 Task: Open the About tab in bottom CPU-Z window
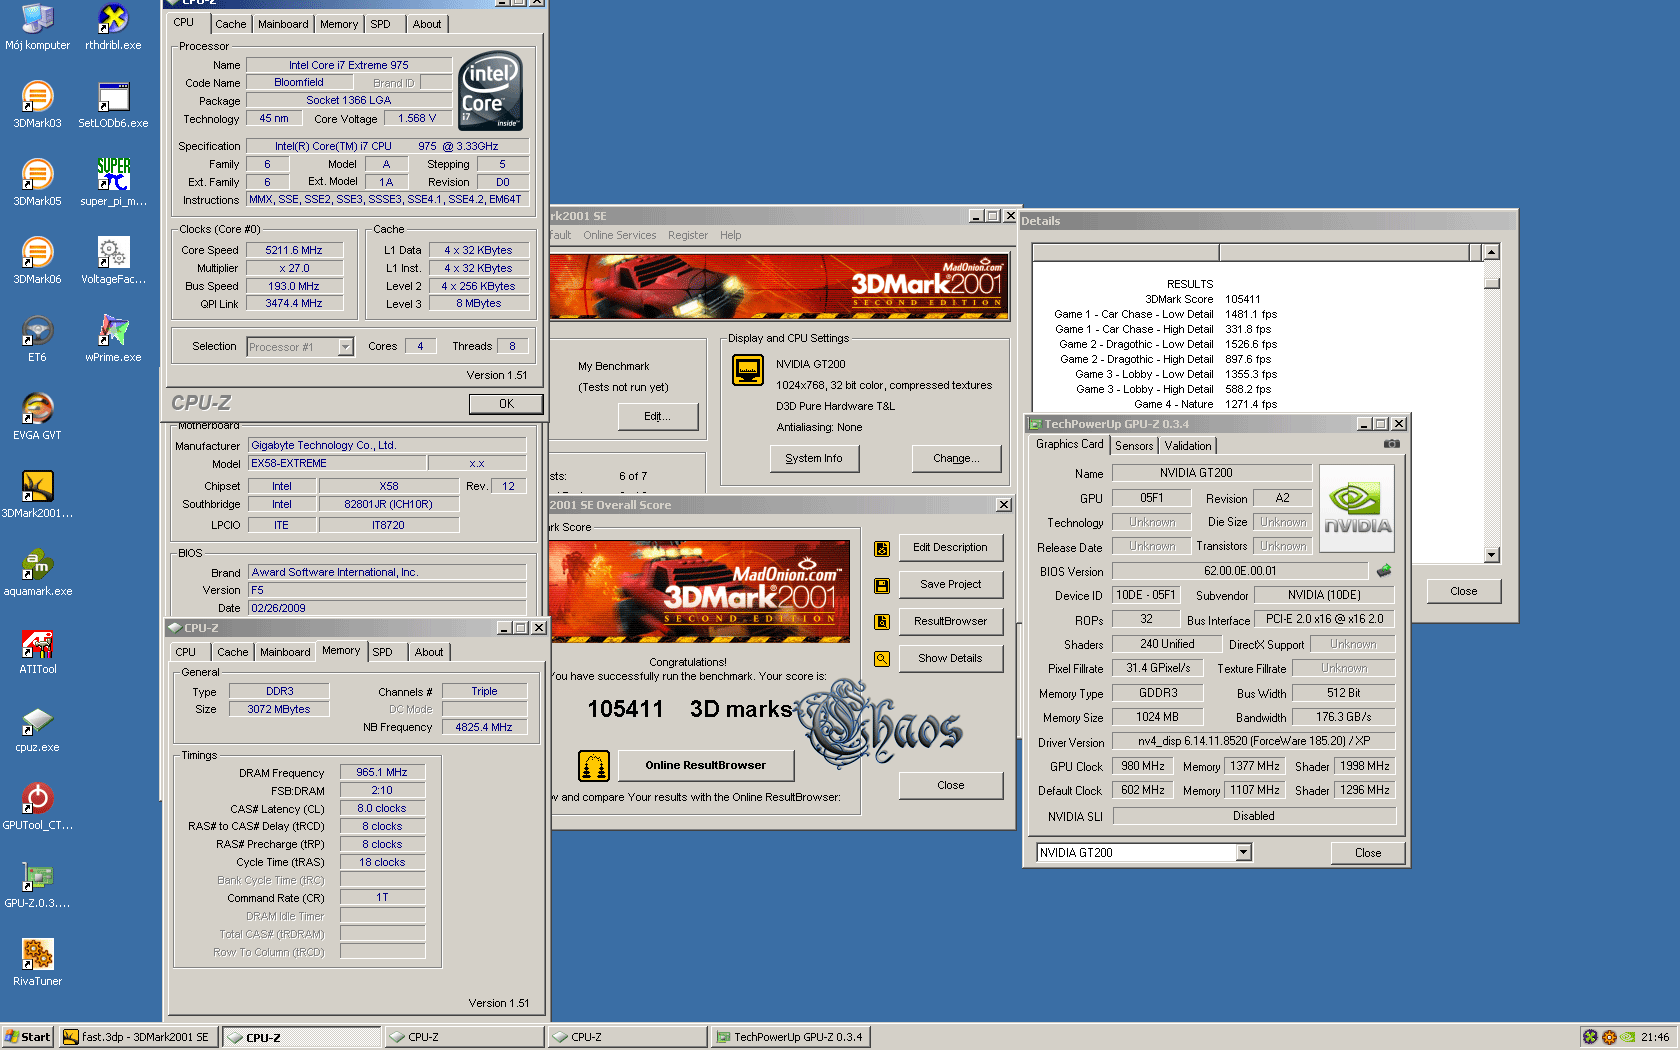tap(429, 652)
